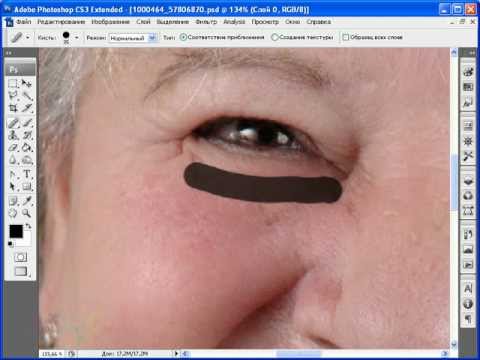Open the Слой menu
The image size is (480, 360).
[x=143, y=22]
